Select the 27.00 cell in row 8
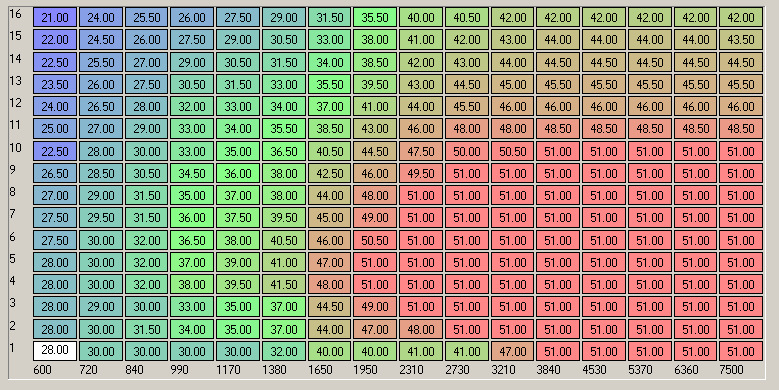The image size is (779, 390). tap(55, 195)
